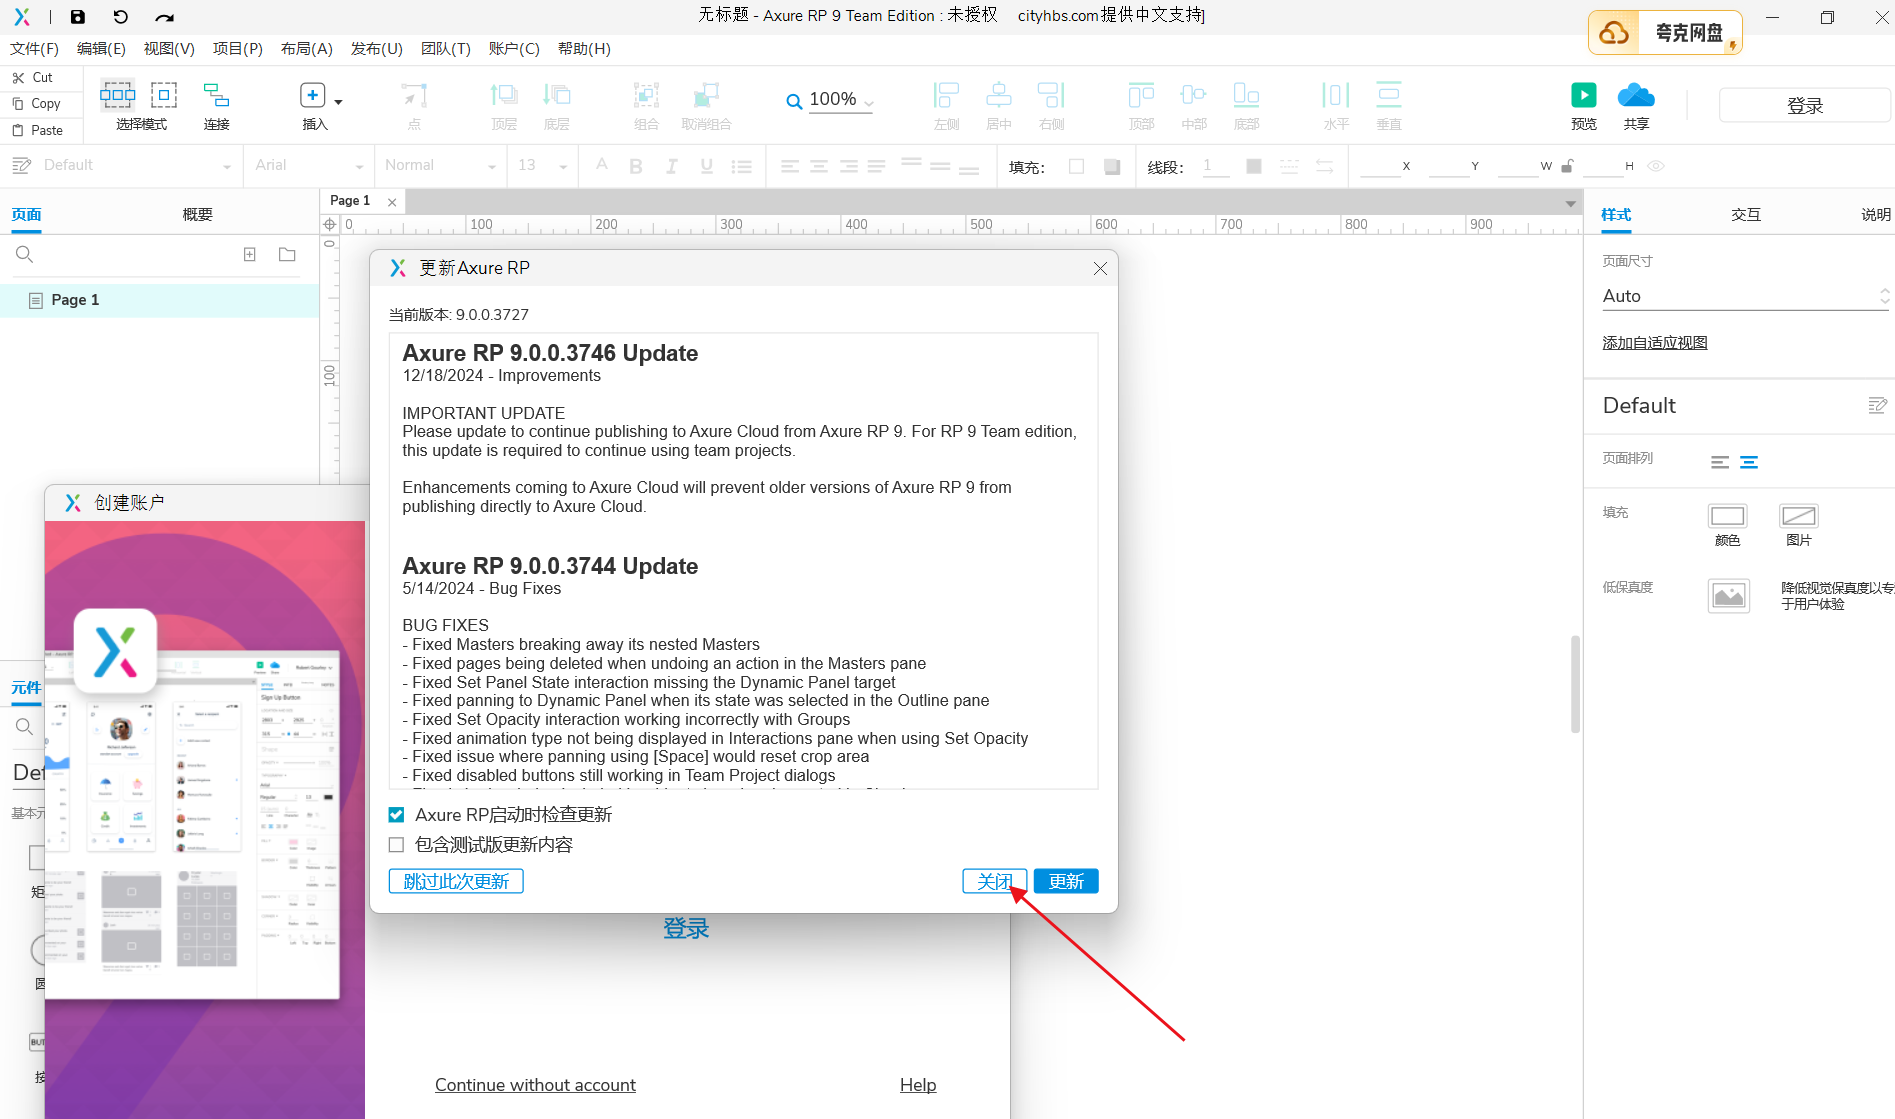Click the Redo arrow icon

(x=165, y=17)
